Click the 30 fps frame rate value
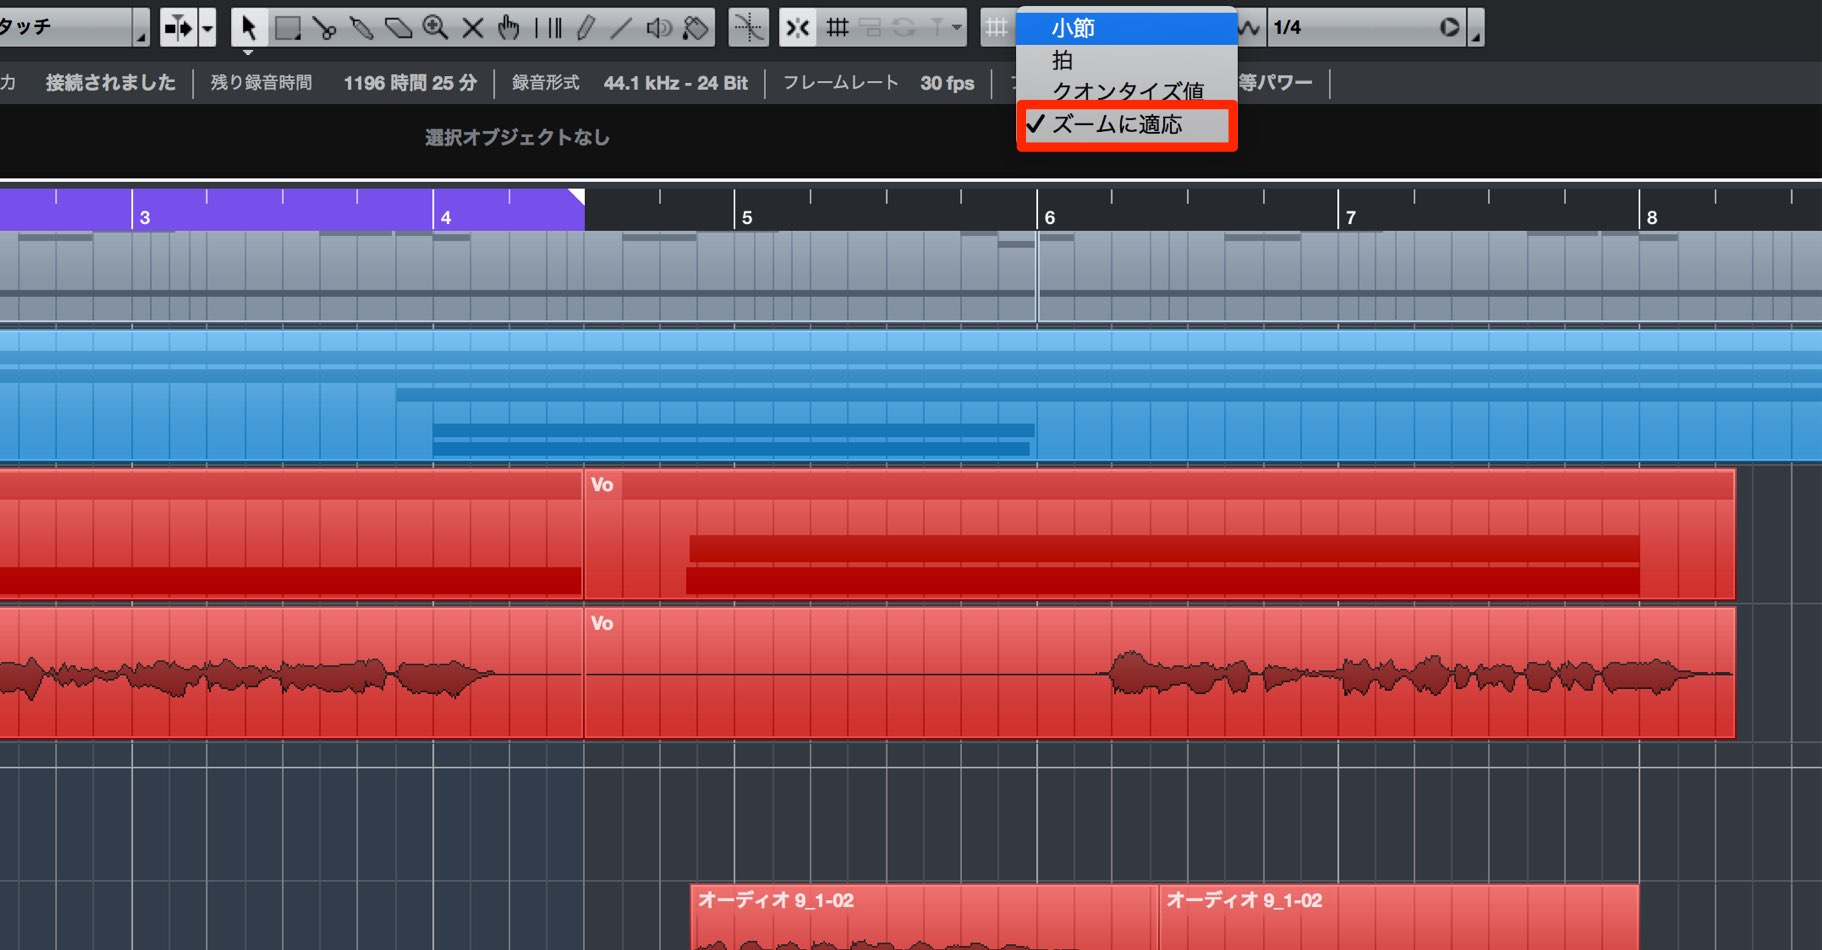 [947, 83]
